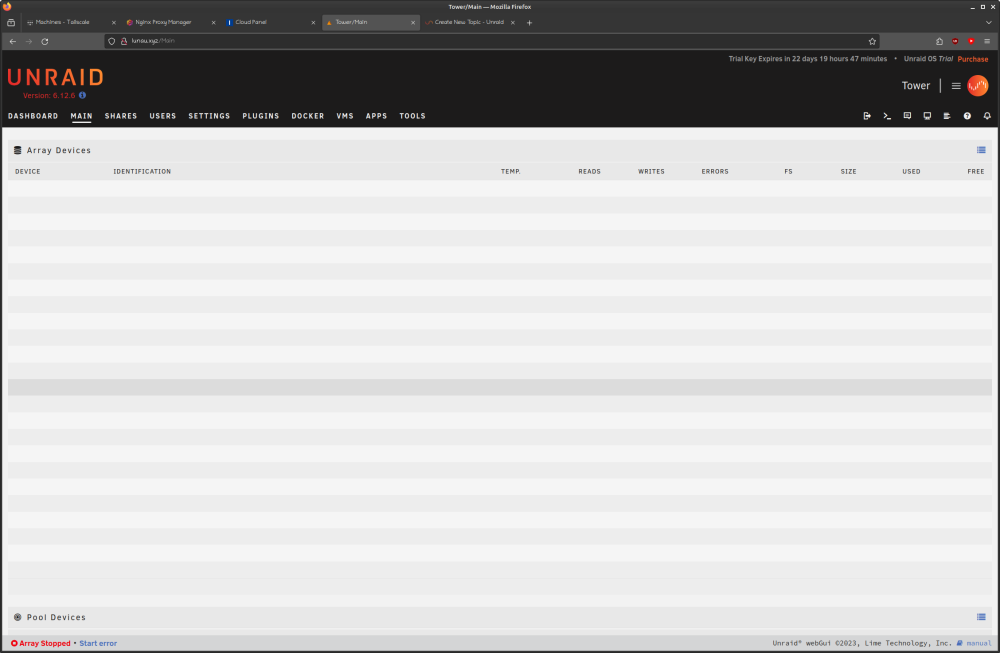The width and height of the screenshot is (1000, 653).
Task: Click the Array Devices section icon
Action: [18, 150]
